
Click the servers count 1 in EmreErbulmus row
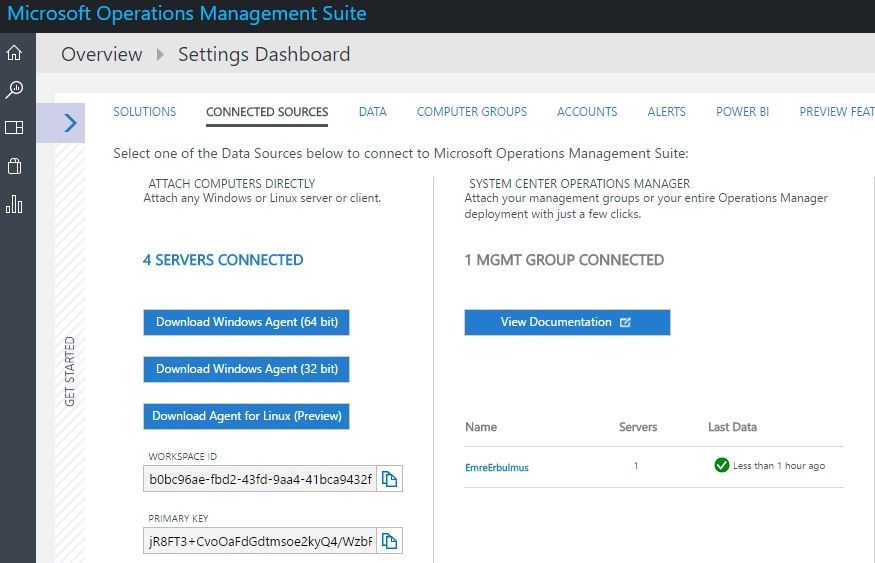[636, 465]
